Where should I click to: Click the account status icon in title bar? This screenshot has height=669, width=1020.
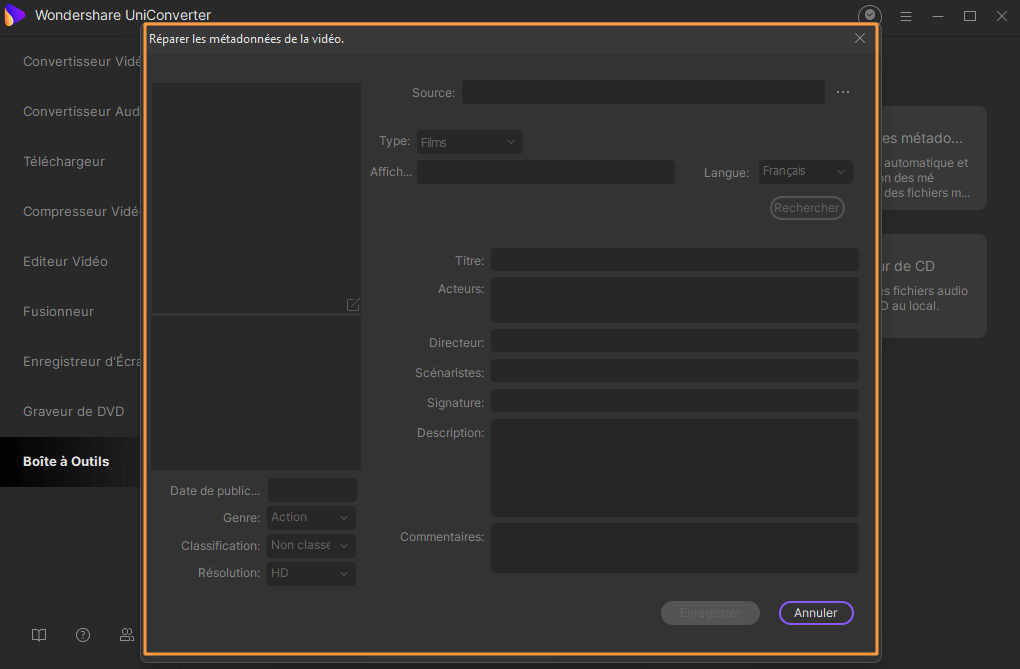click(x=870, y=15)
